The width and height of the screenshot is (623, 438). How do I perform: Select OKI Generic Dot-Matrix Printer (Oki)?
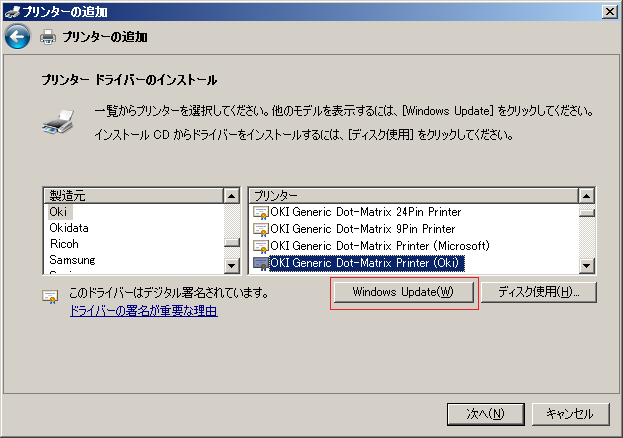(x=366, y=263)
